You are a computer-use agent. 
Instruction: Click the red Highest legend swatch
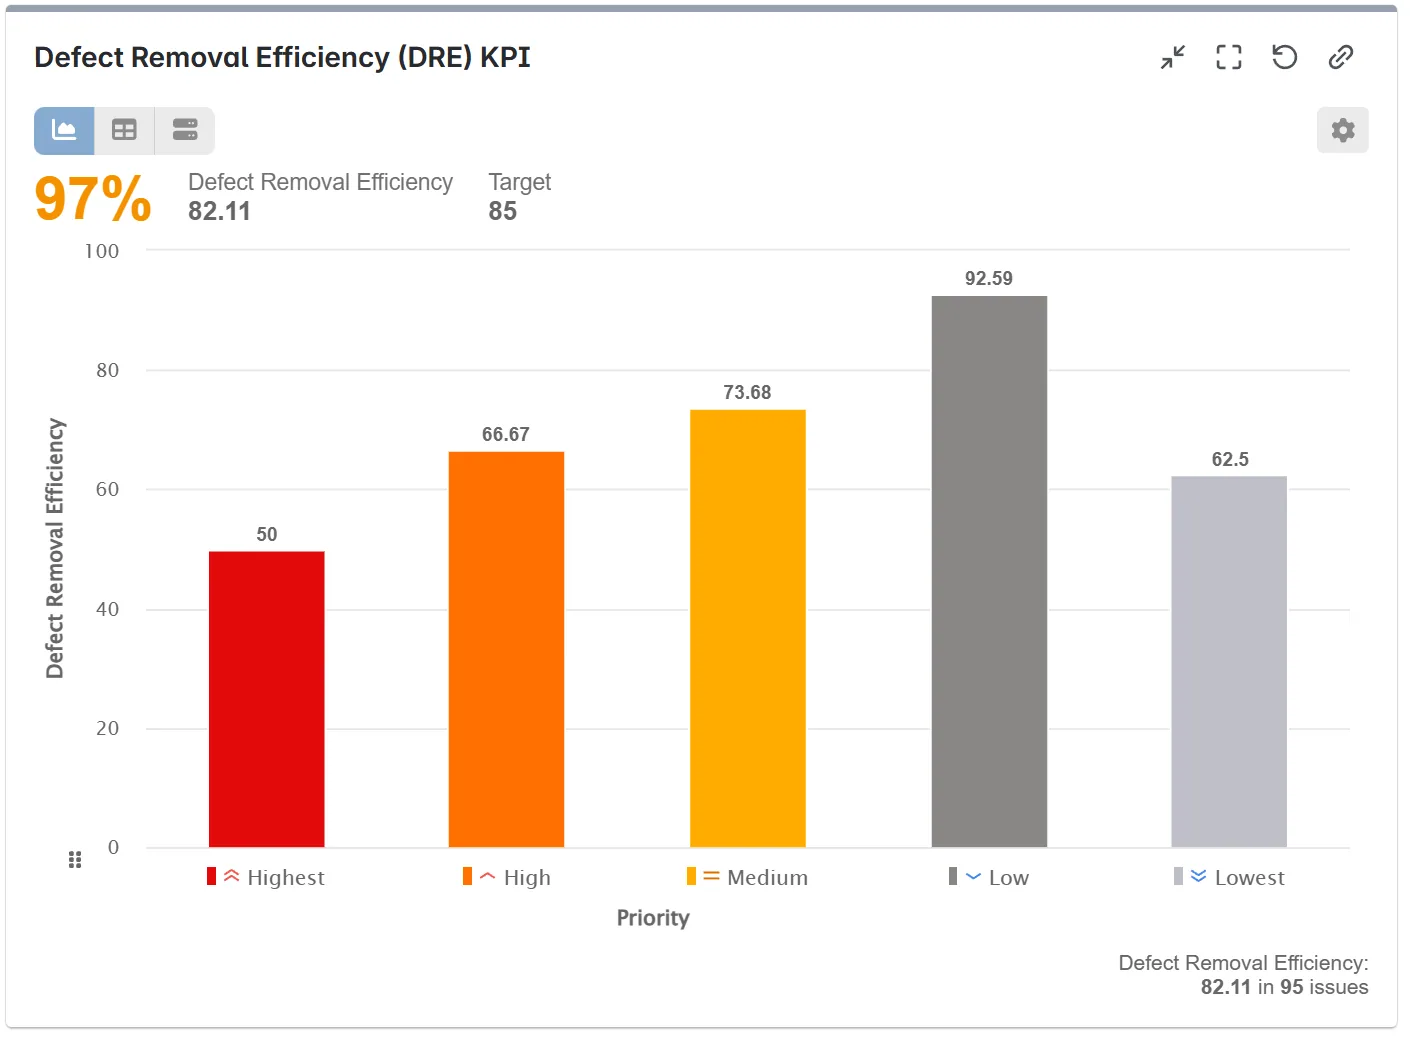click(x=212, y=876)
